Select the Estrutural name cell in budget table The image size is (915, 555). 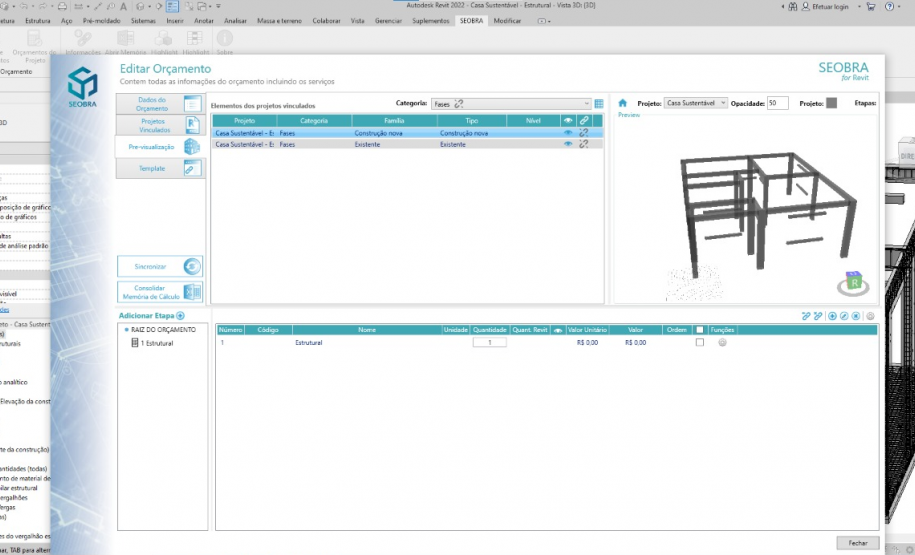point(309,343)
